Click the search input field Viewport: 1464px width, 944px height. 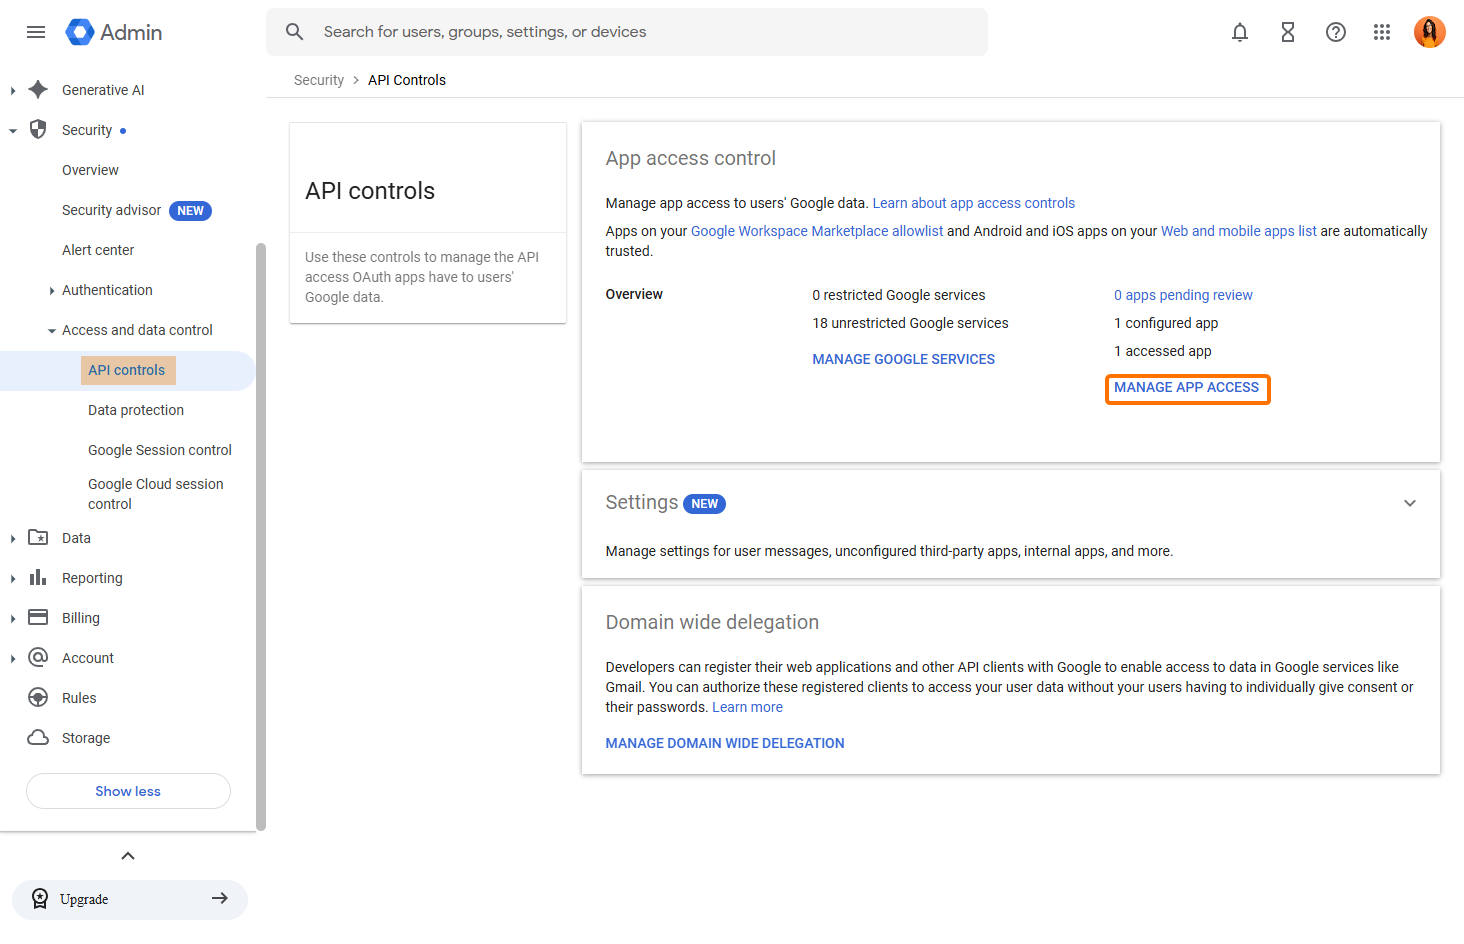640,32
